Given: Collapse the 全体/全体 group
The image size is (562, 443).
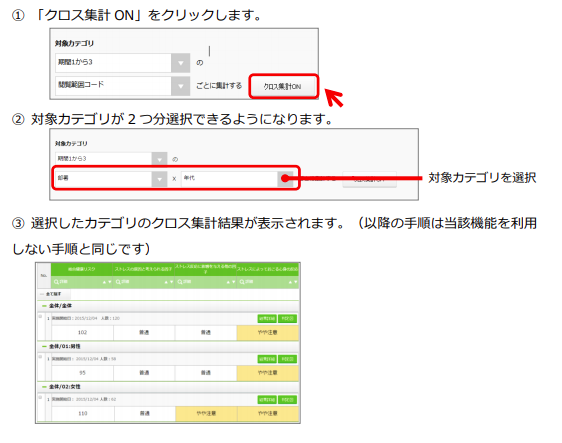Looking at the screenshot, I should (x=44, y=306).
